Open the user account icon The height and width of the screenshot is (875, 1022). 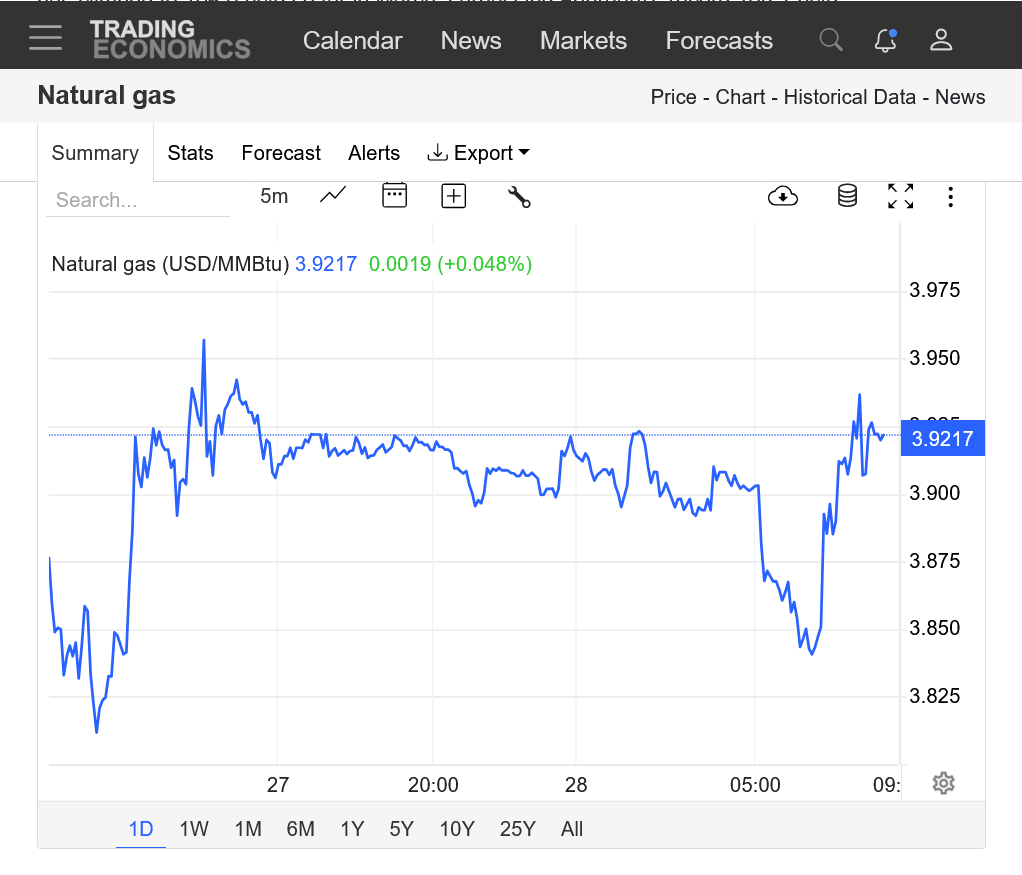(941, 40)
